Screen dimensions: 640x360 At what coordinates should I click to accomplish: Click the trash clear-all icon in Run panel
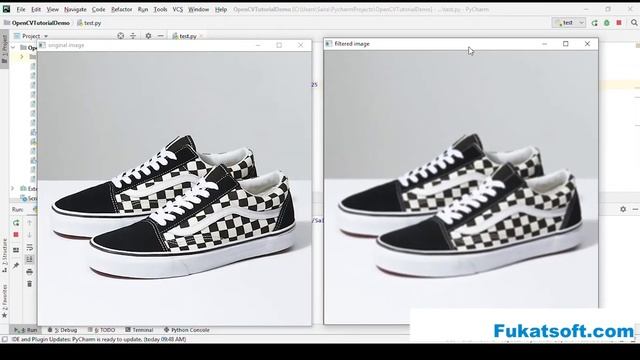[29, 284]
